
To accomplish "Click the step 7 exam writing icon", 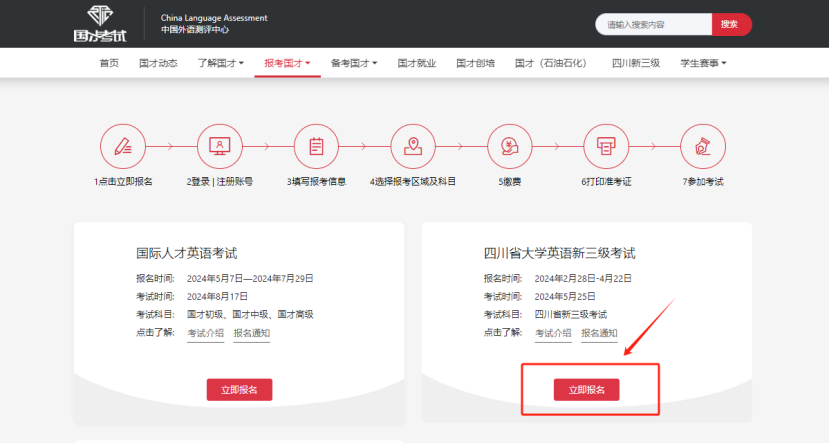I will pos(702,147).
